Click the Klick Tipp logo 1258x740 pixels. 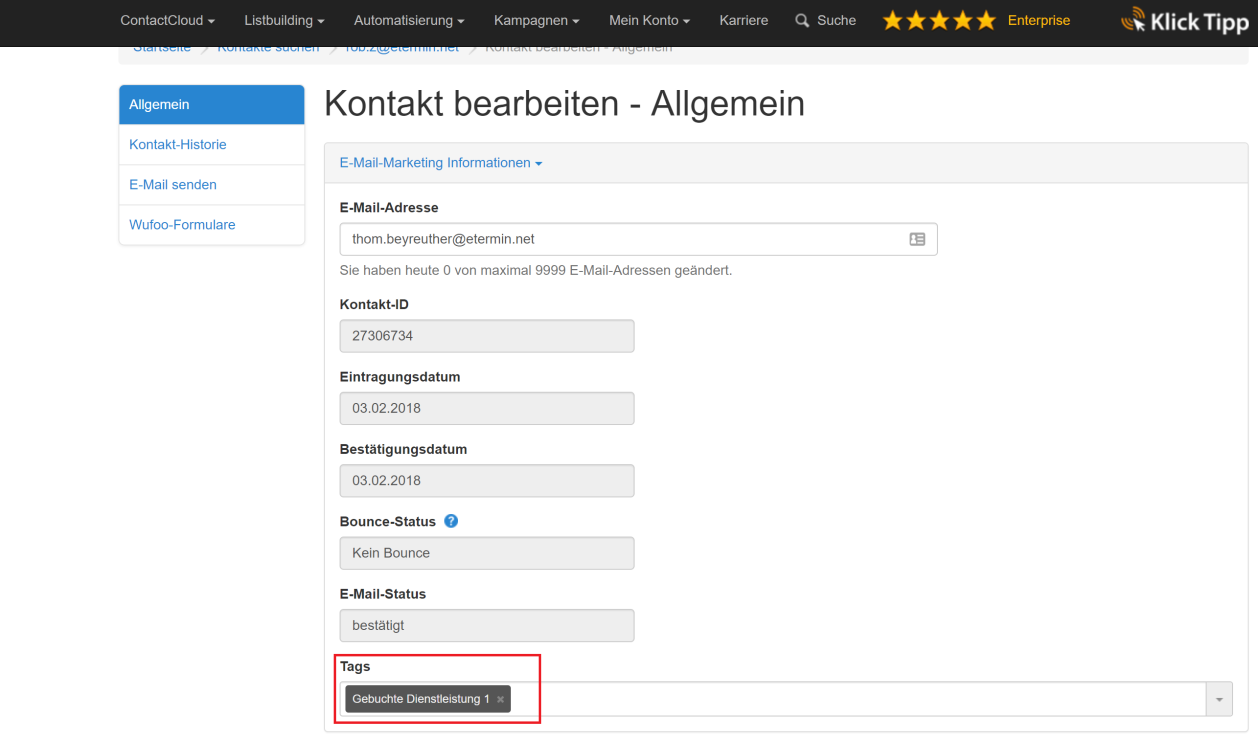click(x=1185, y=21)
